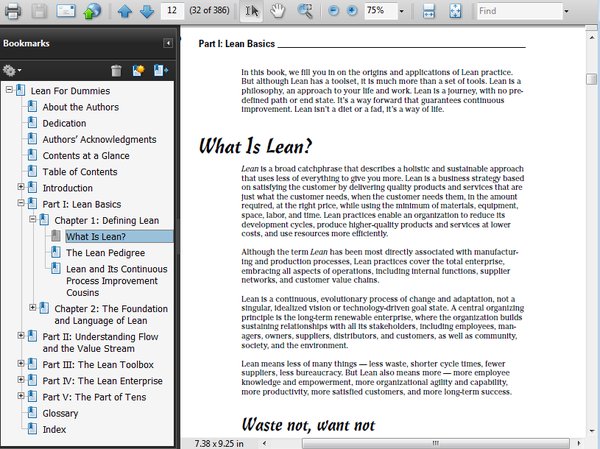Image resolution: width=600 pixels, height=449 pixels.
Task: Select the Introduction bookmark label
Action: [x=67, y=188]
